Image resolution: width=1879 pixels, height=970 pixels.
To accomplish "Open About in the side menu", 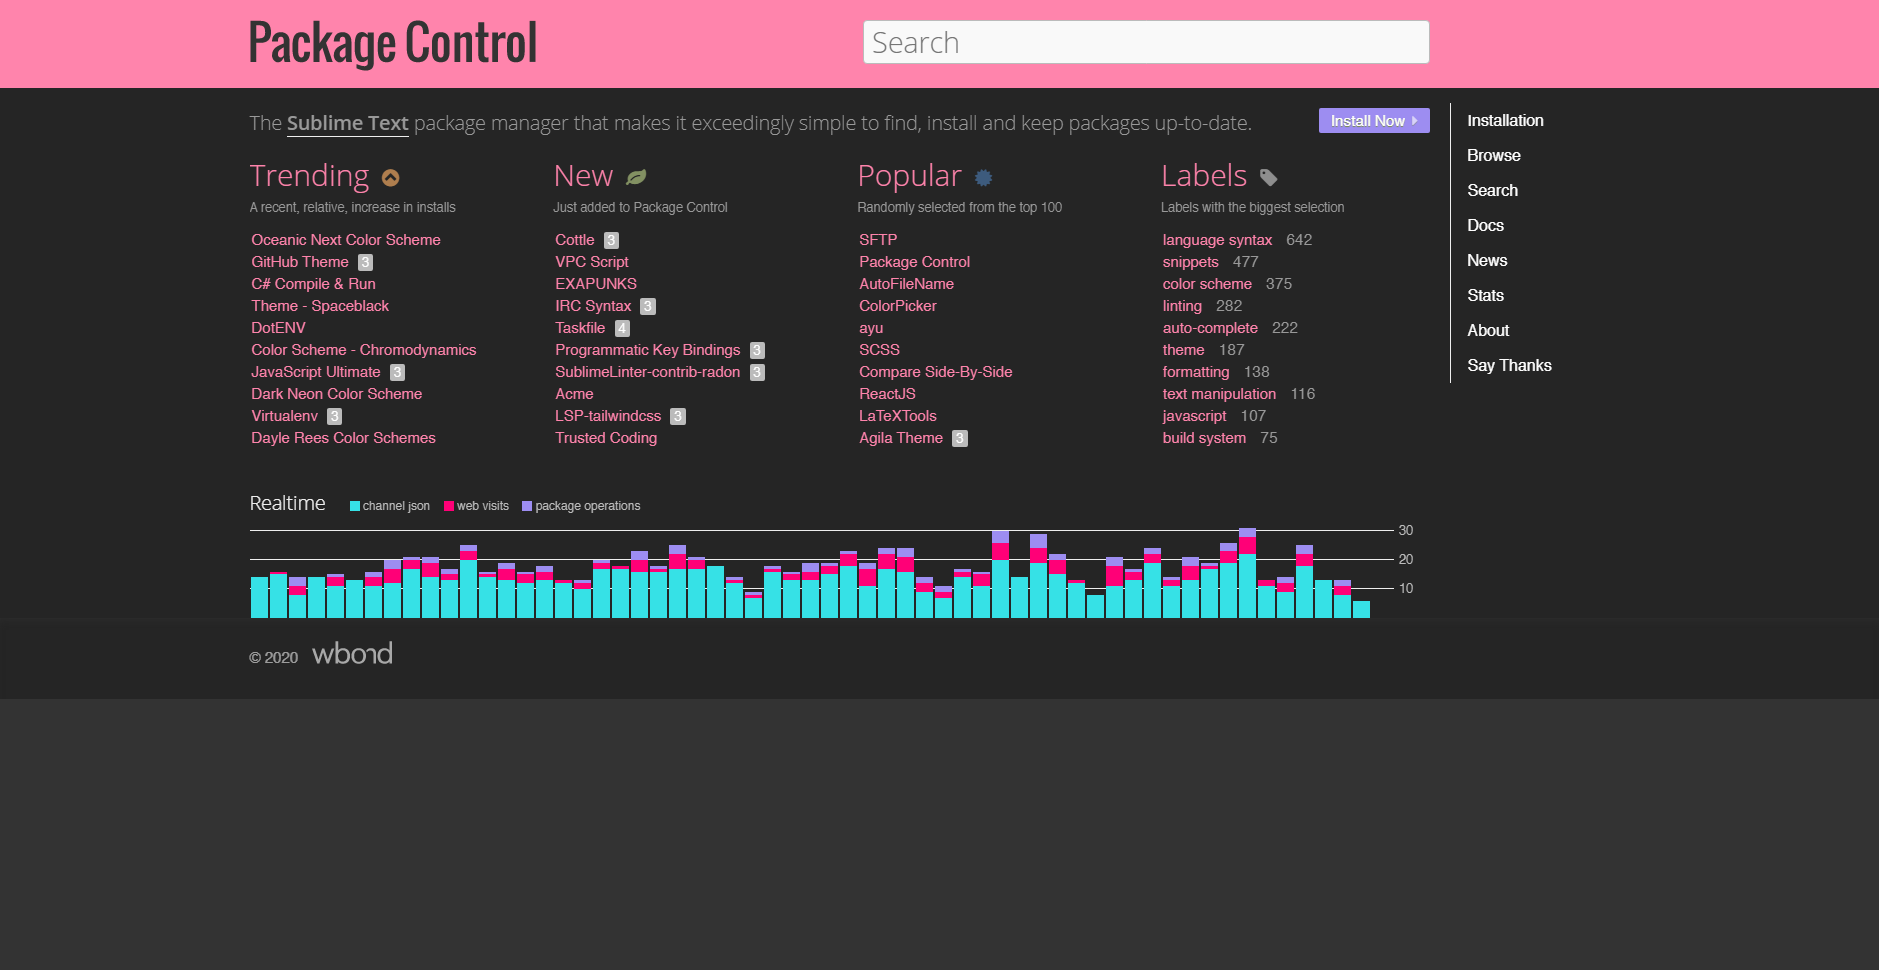I will click(1488, 330).
